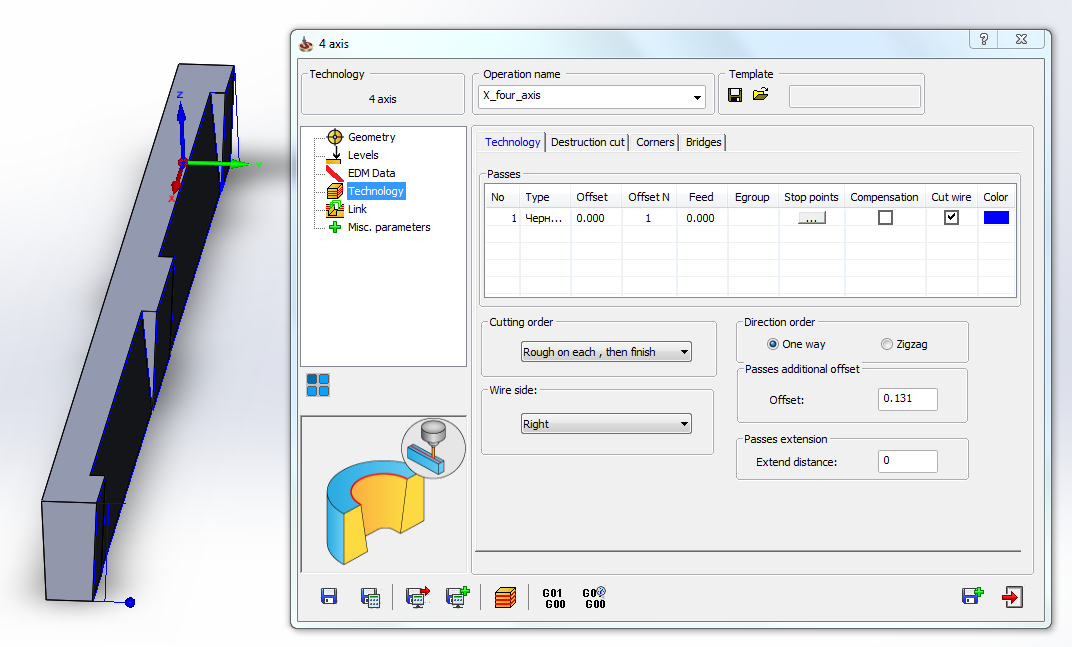Select the Levels tree item
1072x647 pixels.
pos(363,155)
